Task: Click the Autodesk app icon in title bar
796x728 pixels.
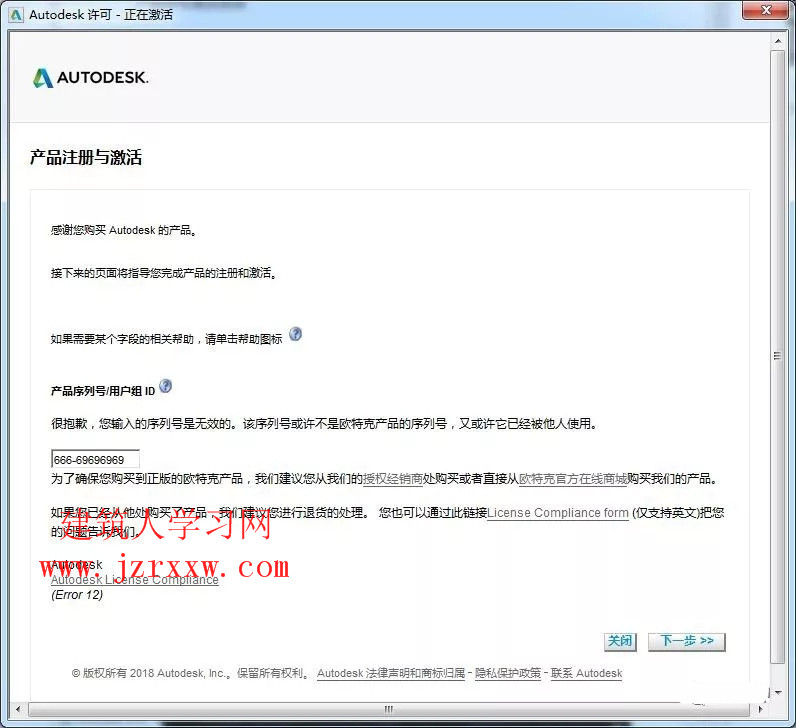Action: click(16, 15)
